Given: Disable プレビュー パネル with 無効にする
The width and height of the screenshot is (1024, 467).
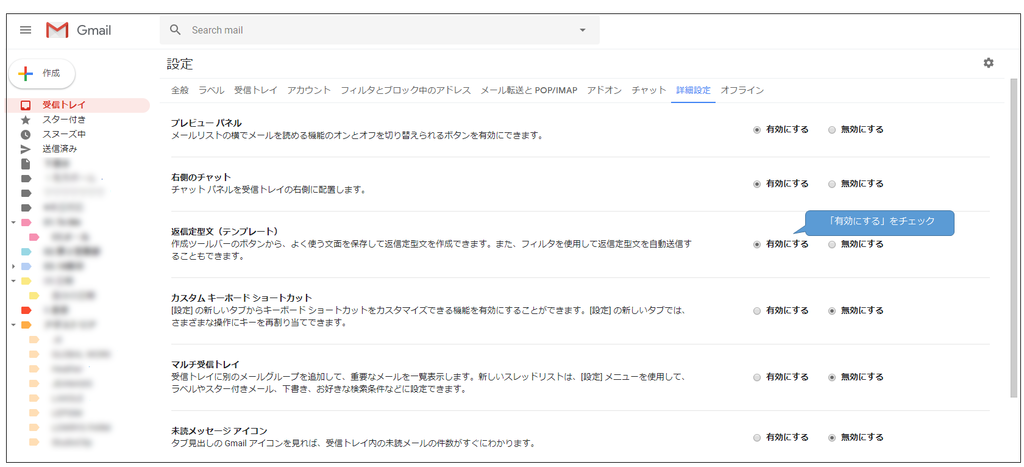Looking at the screenshot, I should click(831, 130).
